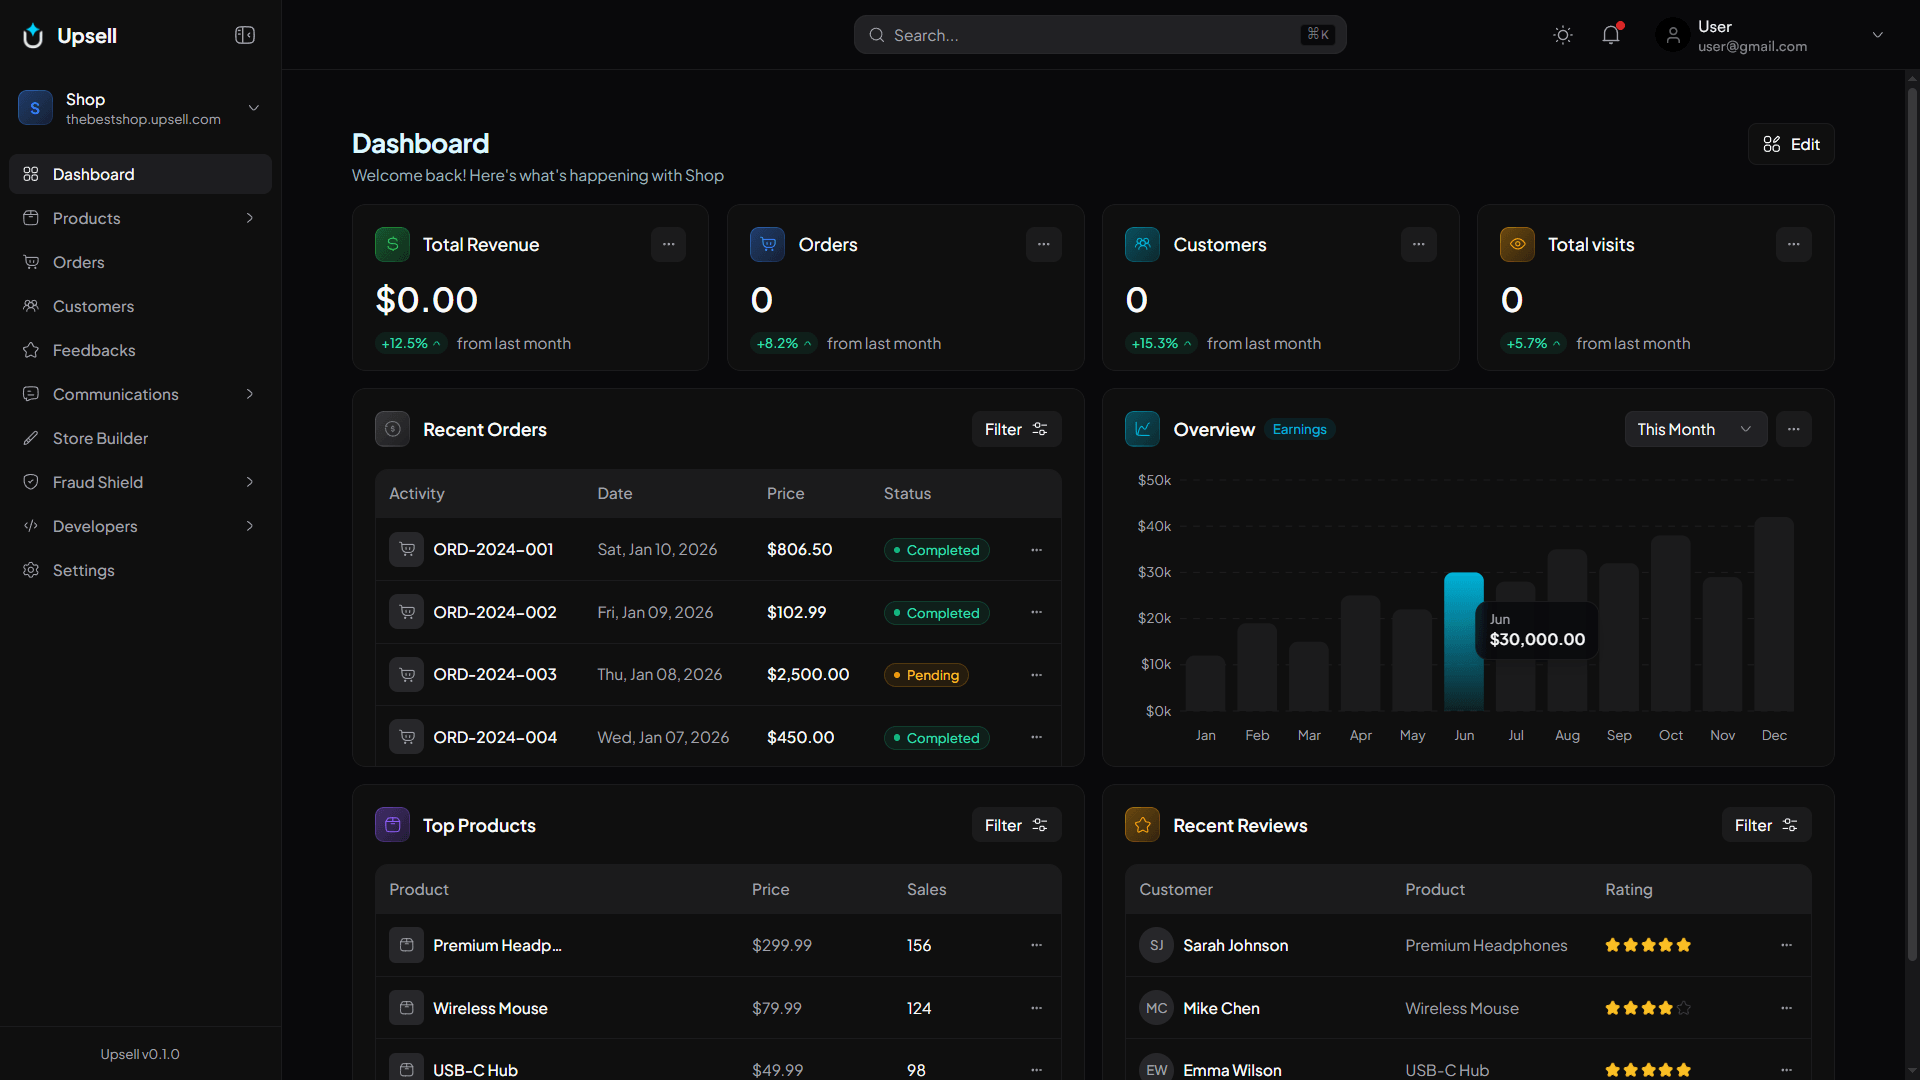This screenshot has height=1080, width=1920.
Task: Open the user profile dropdown arrow
Action: point(1878,34)
